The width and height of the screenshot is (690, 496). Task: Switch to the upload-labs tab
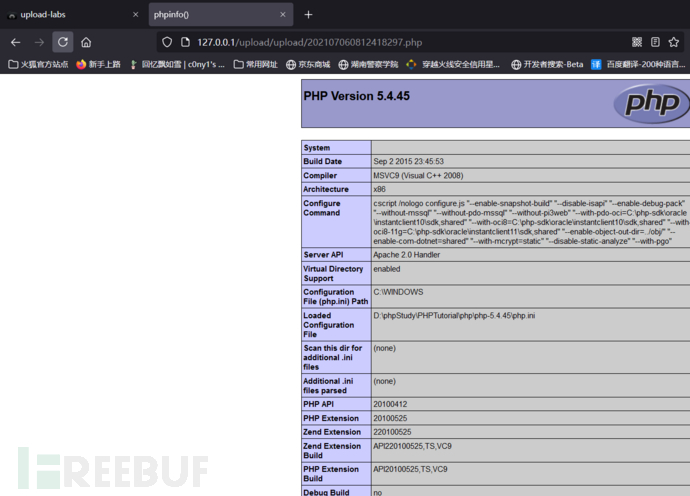pyautogui.click(x=73, y=15)
